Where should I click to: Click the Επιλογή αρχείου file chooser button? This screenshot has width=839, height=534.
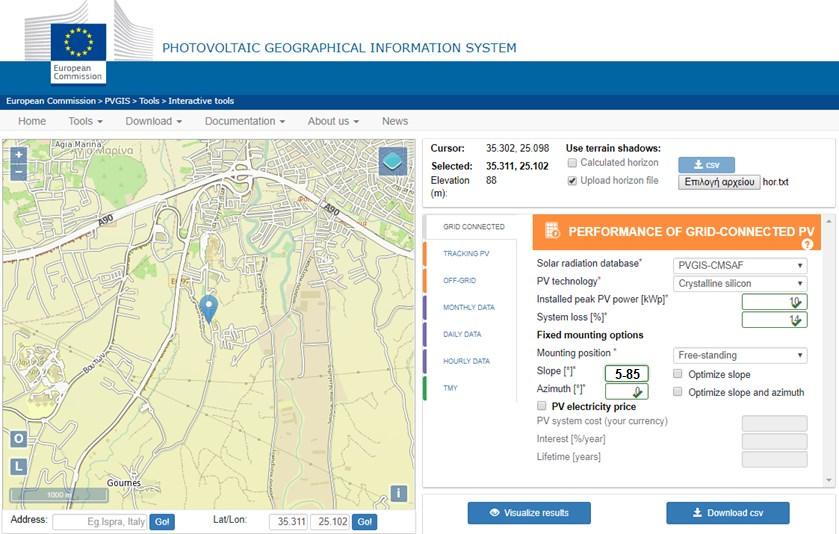coord(719,182)
